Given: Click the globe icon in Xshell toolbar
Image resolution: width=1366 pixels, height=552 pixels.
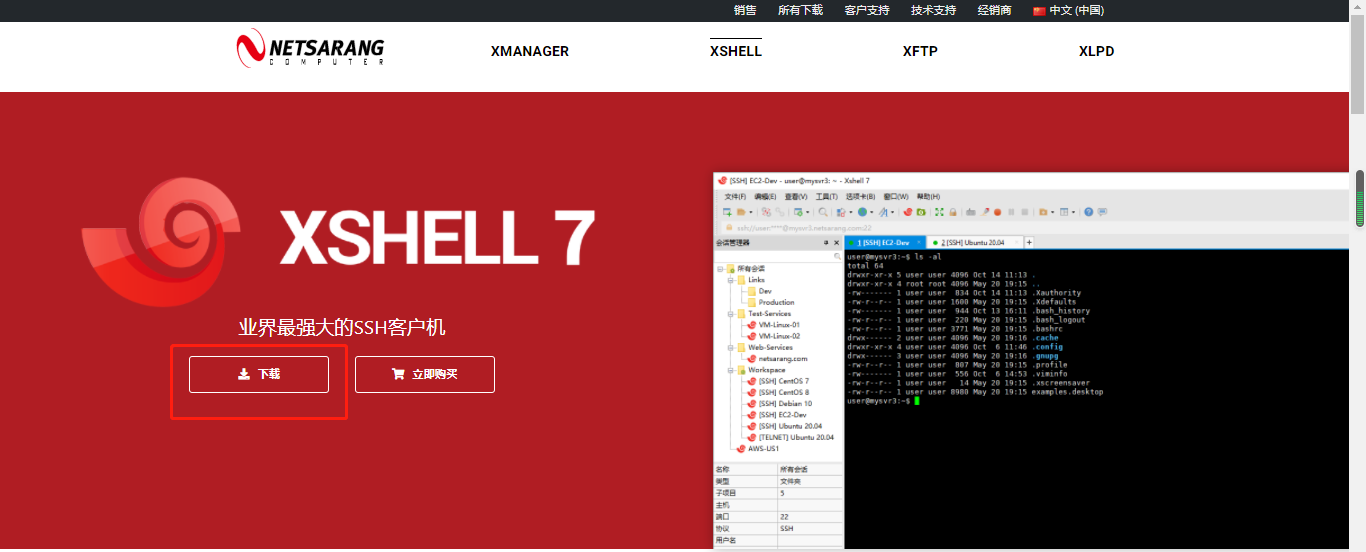Looking at the screenshot, I should [862, 212].
